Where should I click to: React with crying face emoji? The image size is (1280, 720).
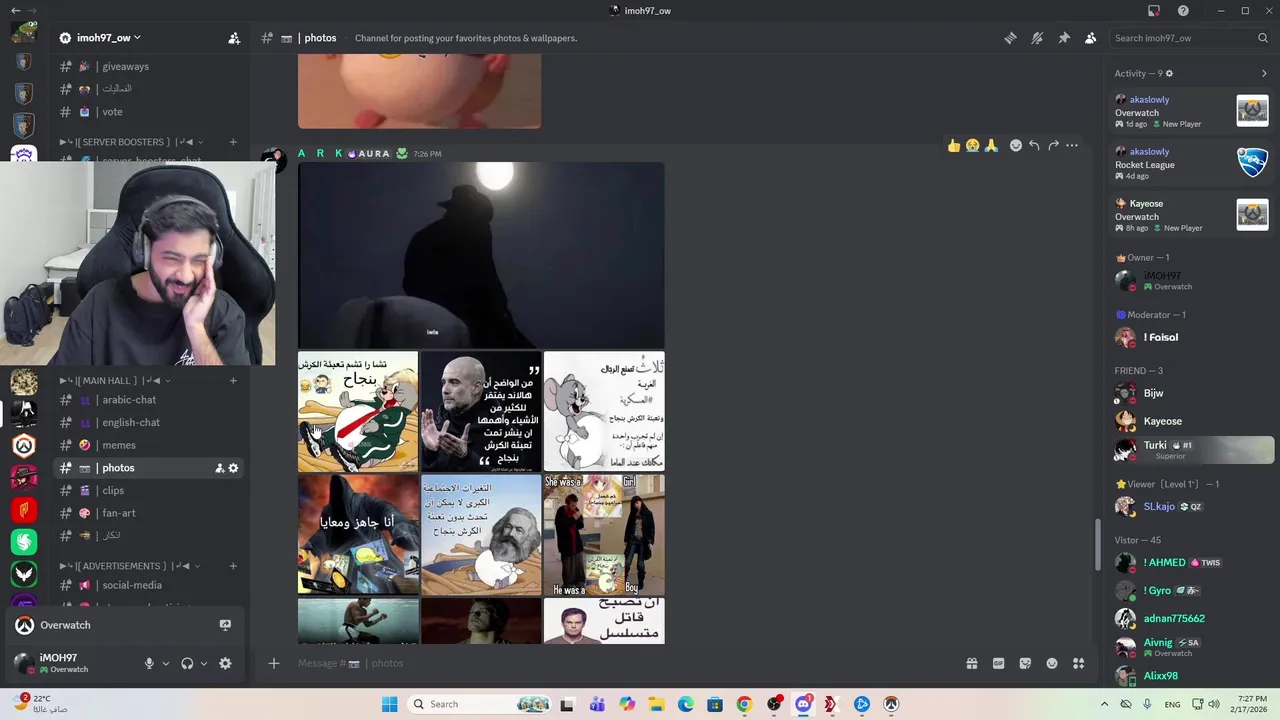point(972,145)
